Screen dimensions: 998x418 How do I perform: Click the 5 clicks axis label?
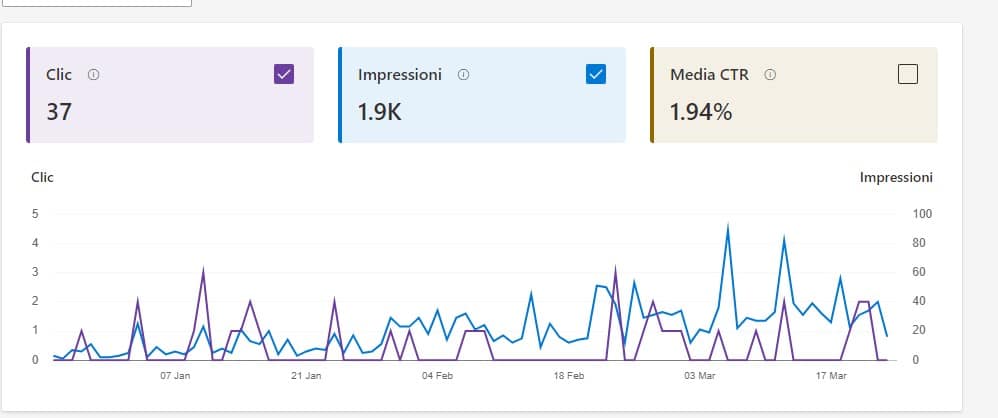click(35, 214)
